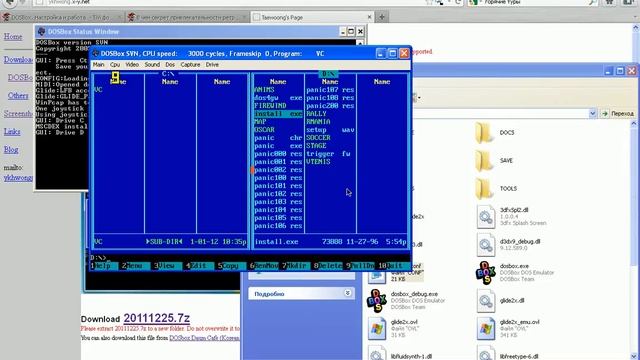
Task: Click the DOSBox SVN title bar icon
Action: [x=96, y=53]
